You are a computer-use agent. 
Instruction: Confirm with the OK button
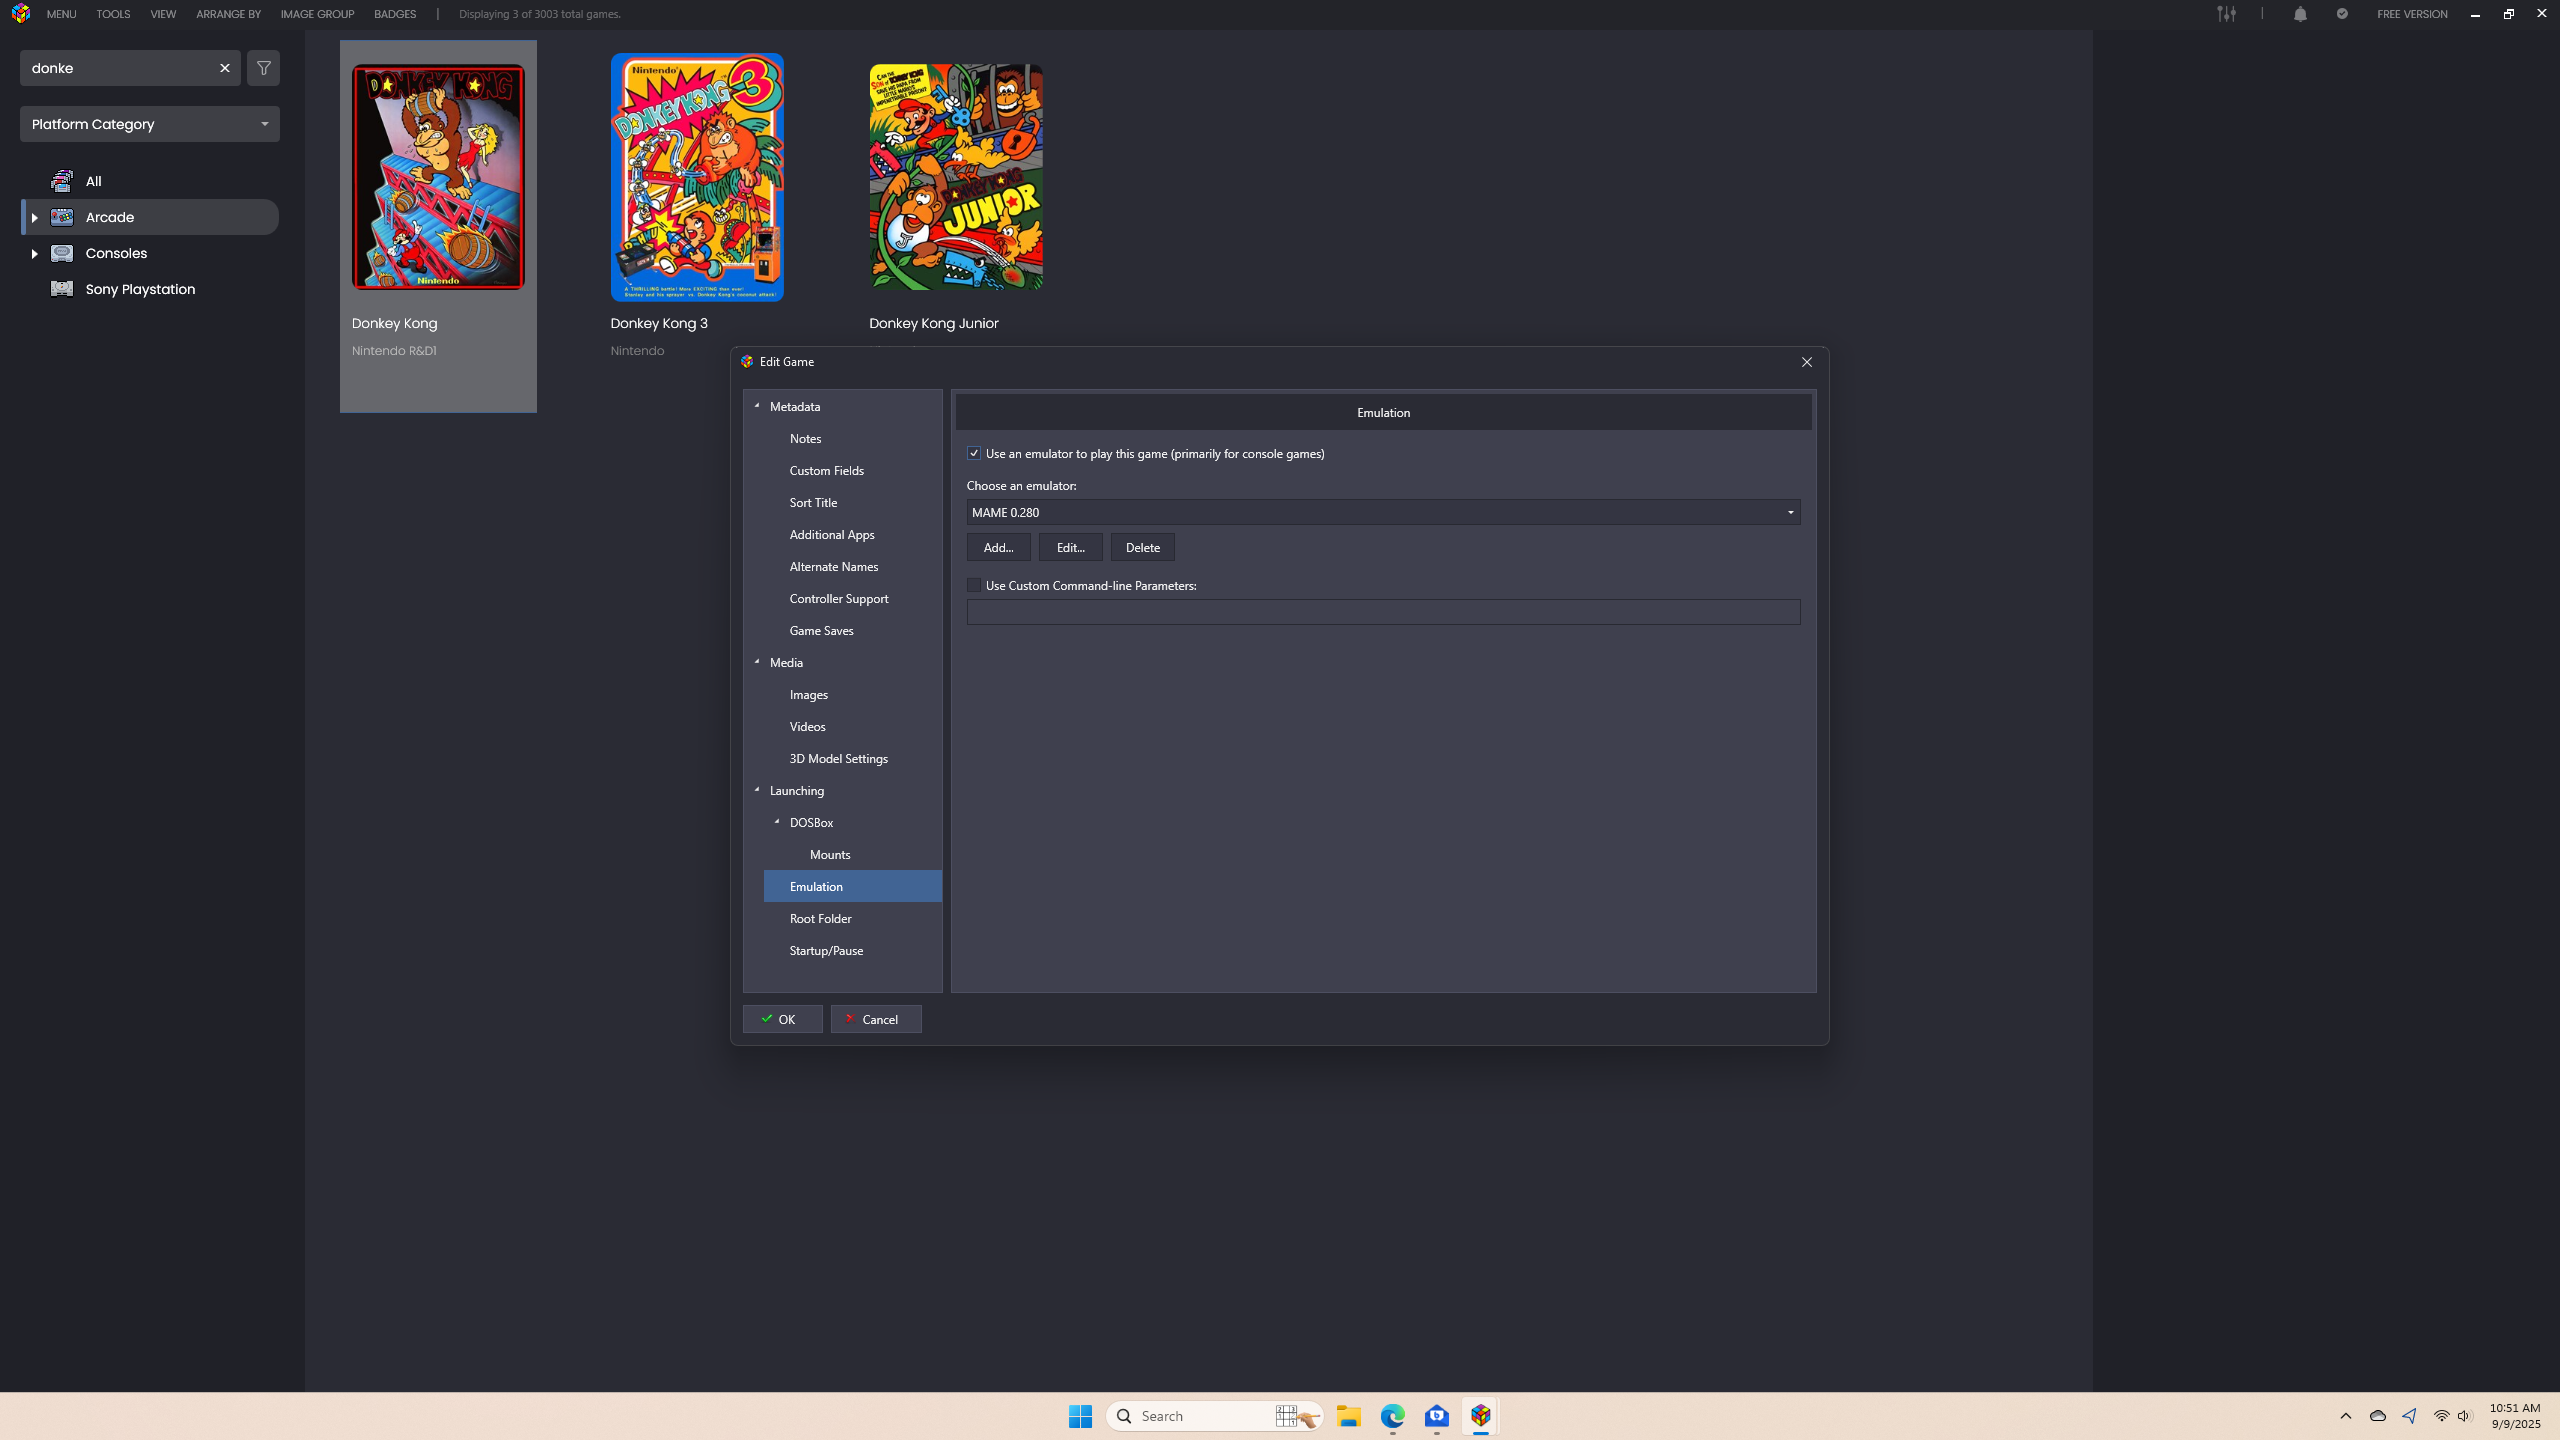coord(782,1019)
